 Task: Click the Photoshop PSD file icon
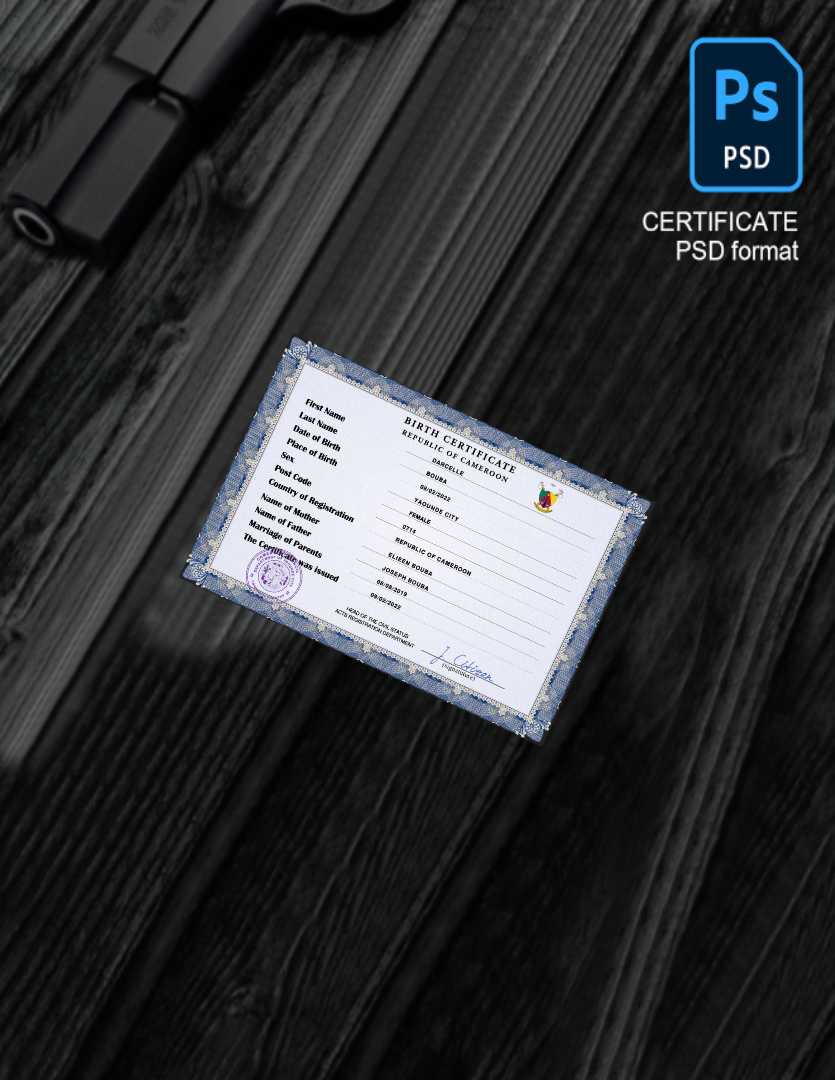tap(745, 114)
